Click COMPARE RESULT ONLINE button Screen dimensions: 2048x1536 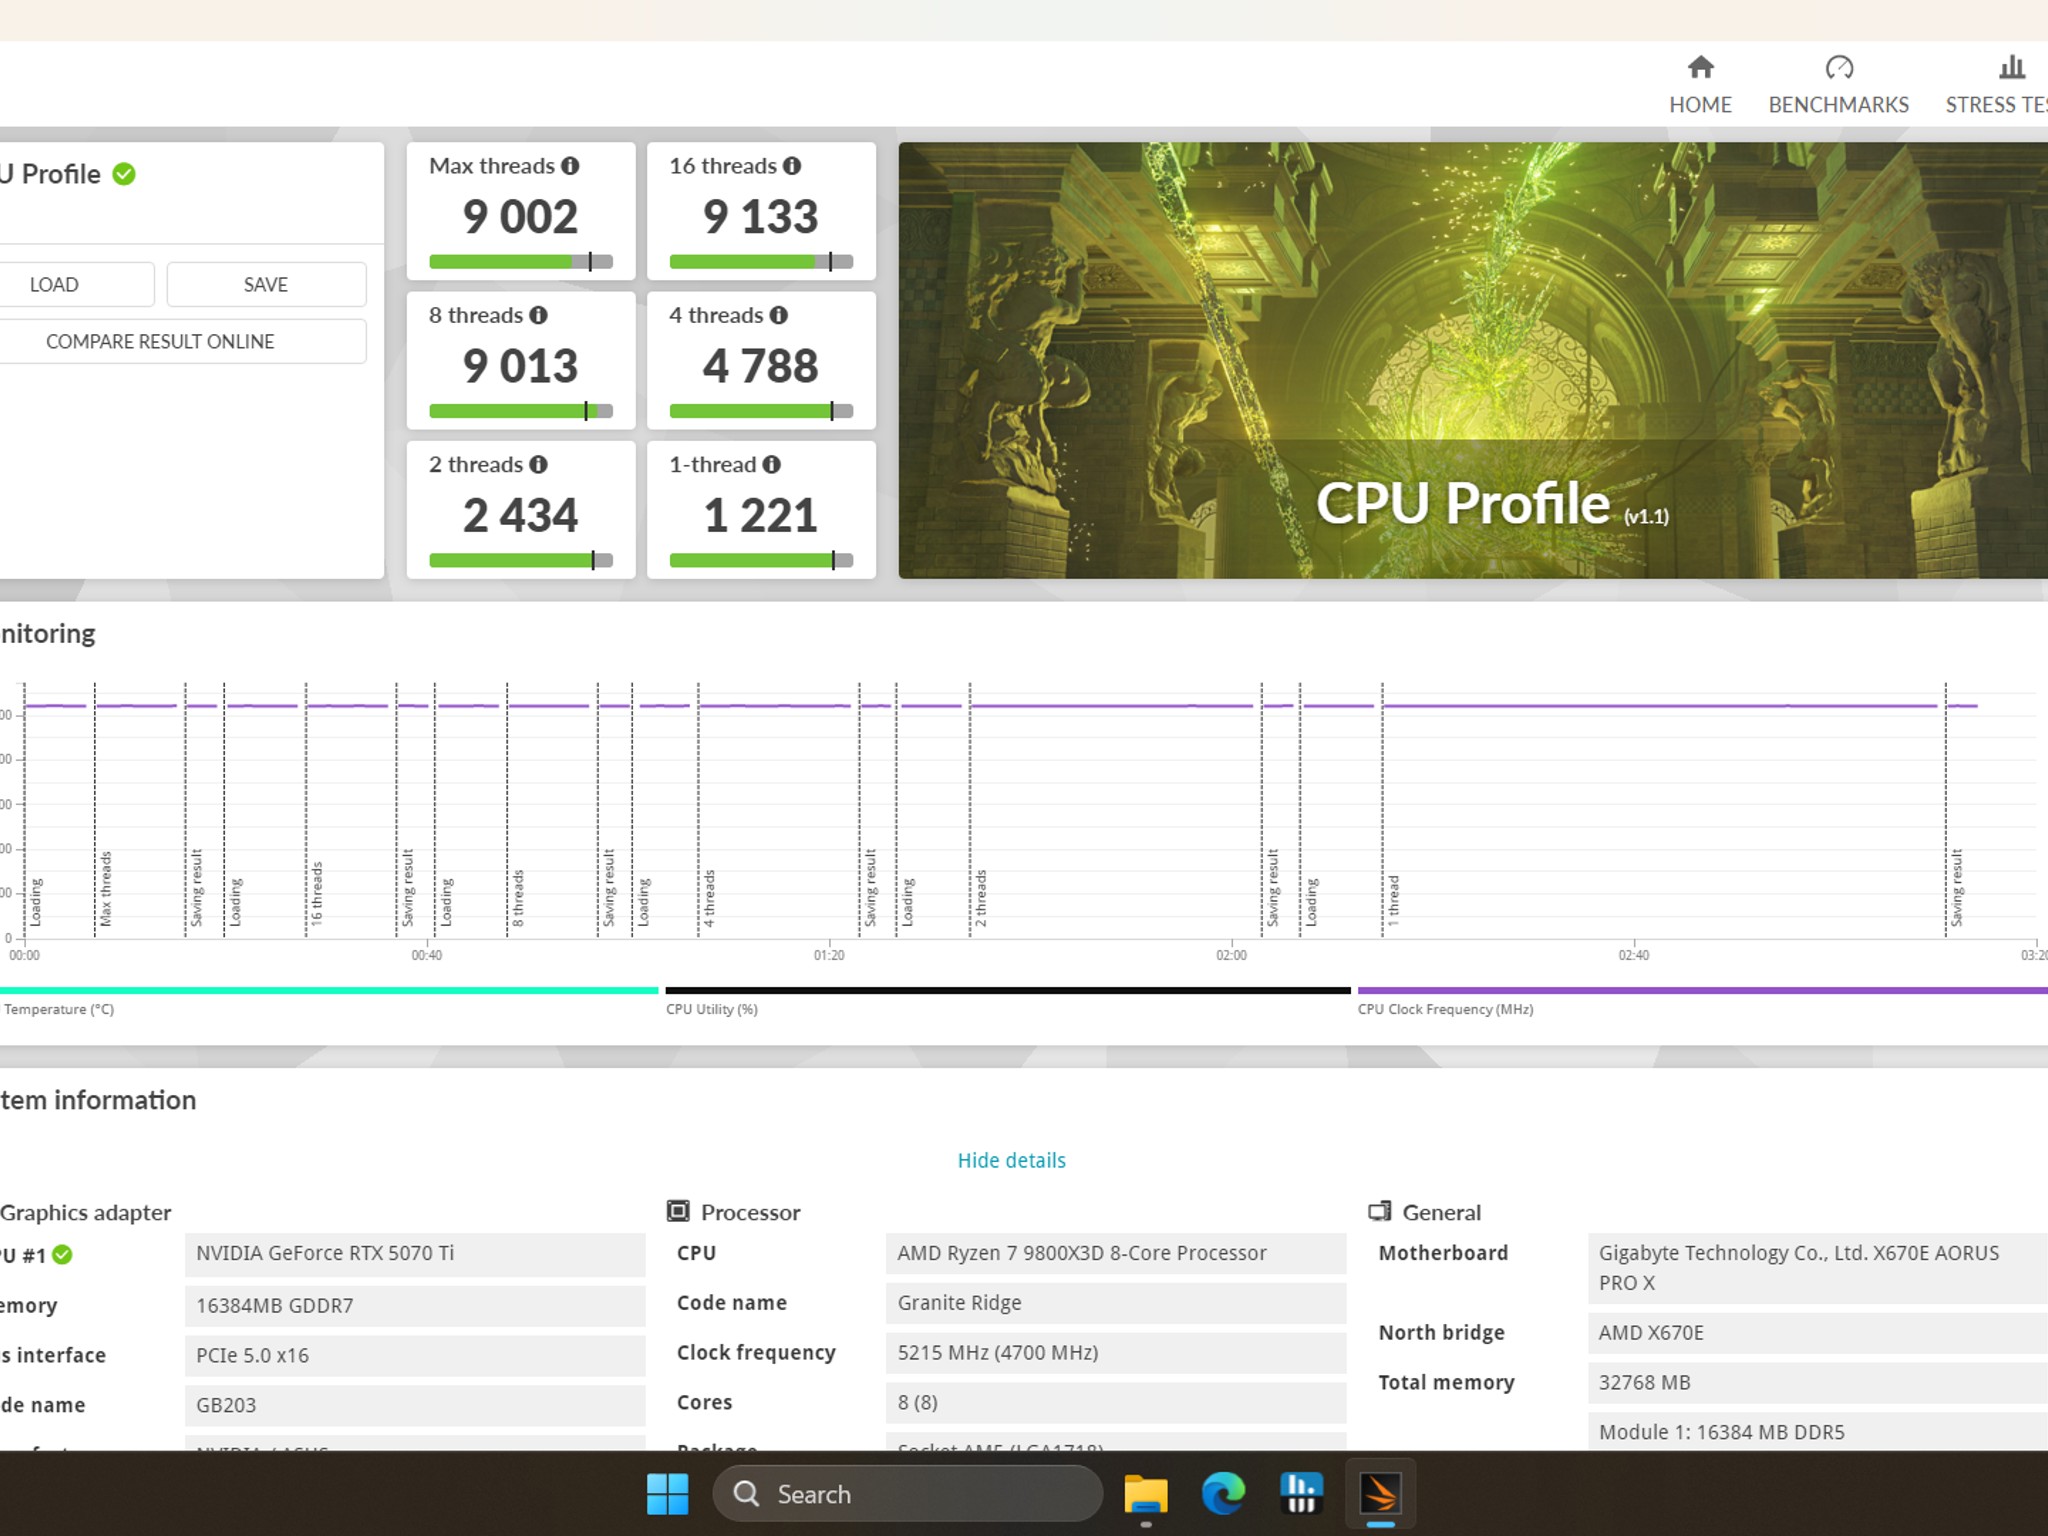click(160, 341)
